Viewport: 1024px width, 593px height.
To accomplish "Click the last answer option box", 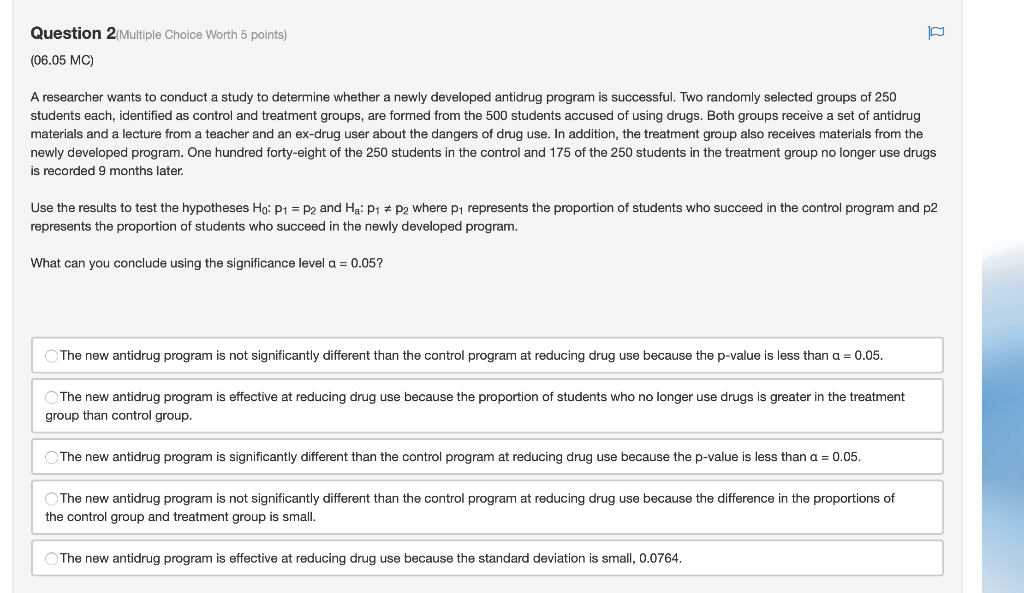I will point(487,558).
